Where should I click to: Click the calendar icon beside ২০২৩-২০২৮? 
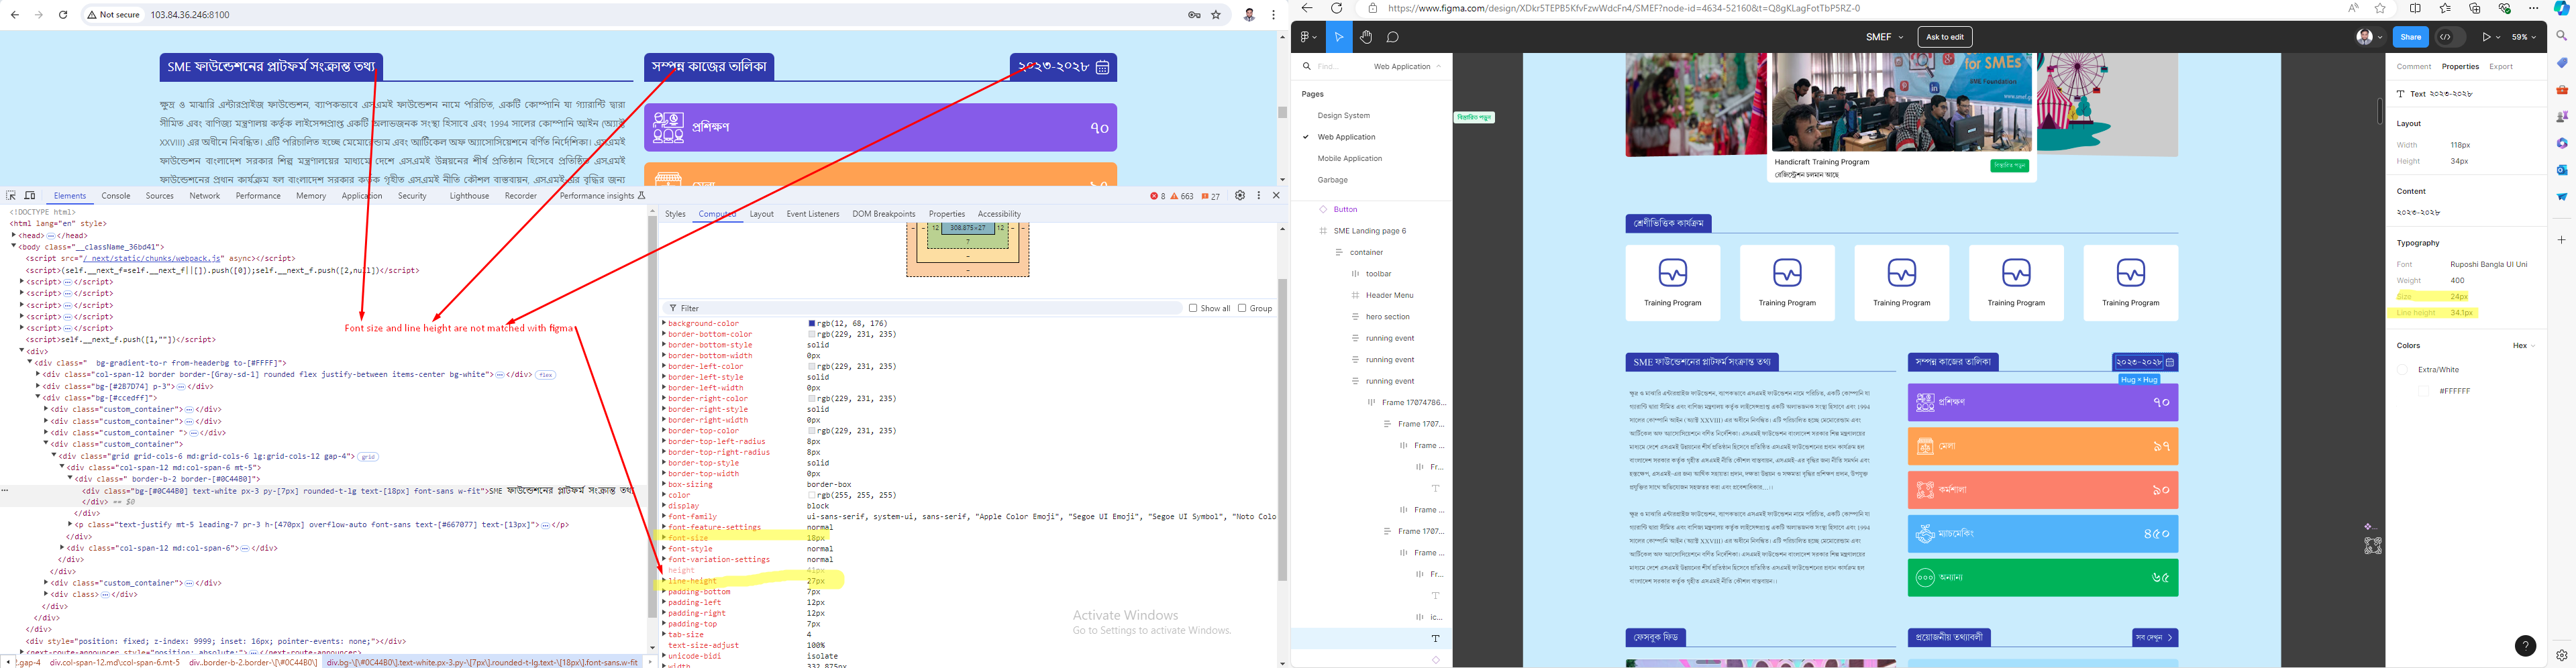1102,67
